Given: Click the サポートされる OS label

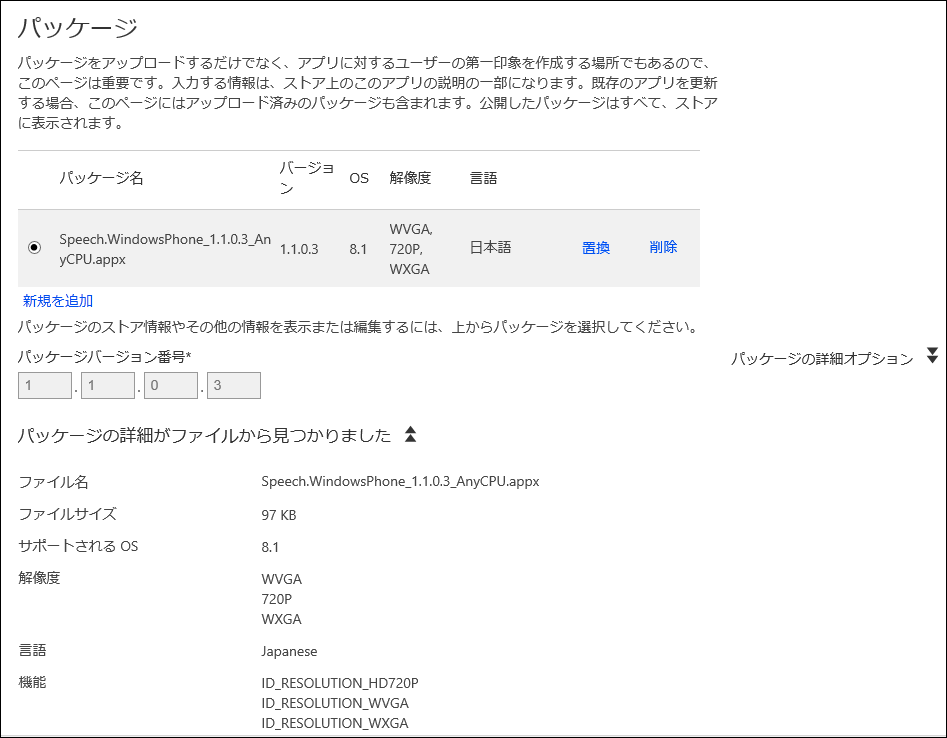Looking at the screenshot, I should 79,546.
